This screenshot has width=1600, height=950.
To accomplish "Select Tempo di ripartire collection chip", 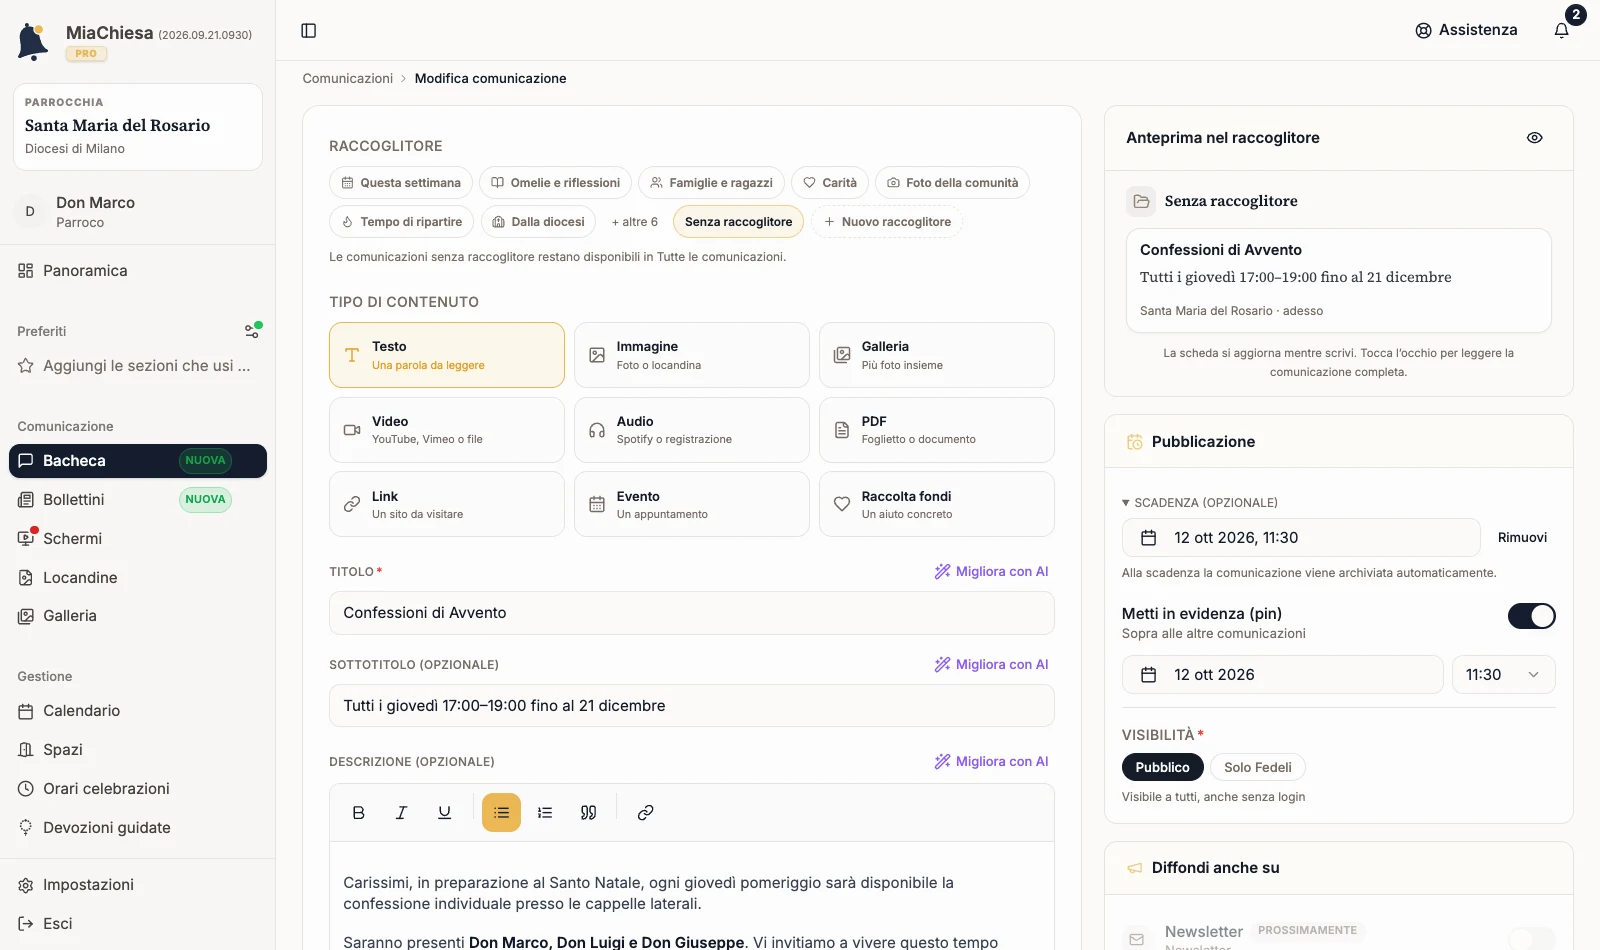I will pos(402,222).
